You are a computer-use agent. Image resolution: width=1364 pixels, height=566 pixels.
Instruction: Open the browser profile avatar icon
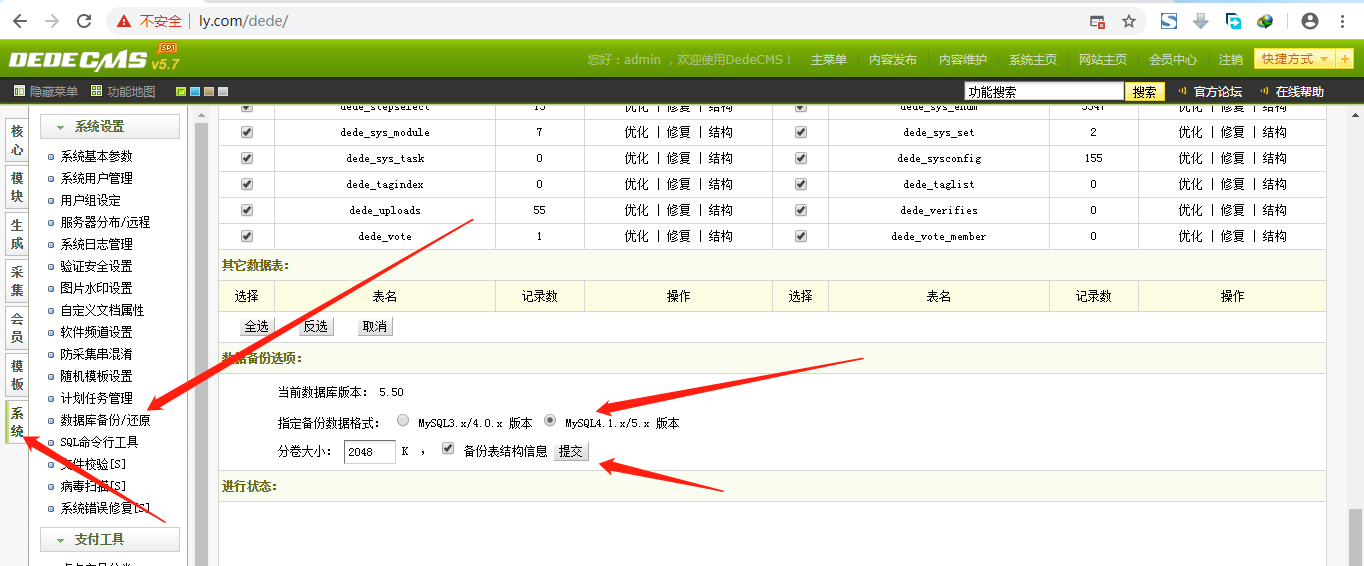coord(1309,21)
